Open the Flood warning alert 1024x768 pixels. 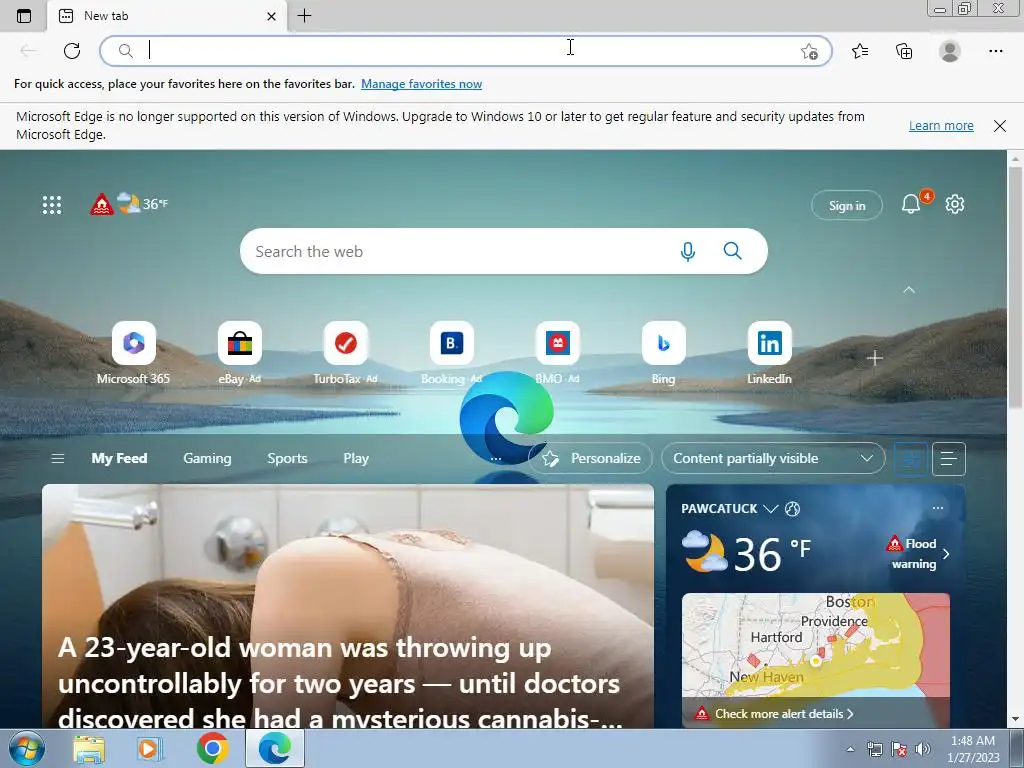point(918,554)
